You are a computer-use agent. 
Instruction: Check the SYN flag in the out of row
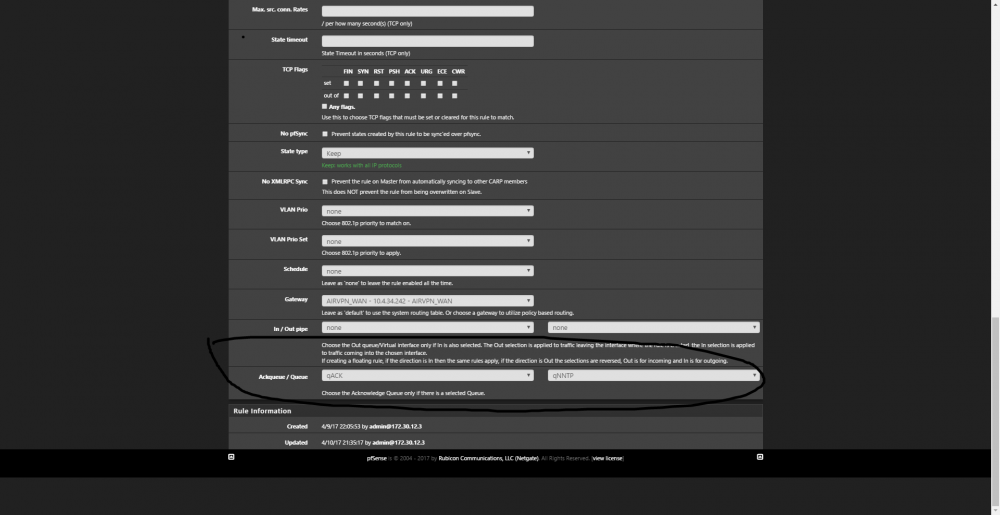point(360,96)
